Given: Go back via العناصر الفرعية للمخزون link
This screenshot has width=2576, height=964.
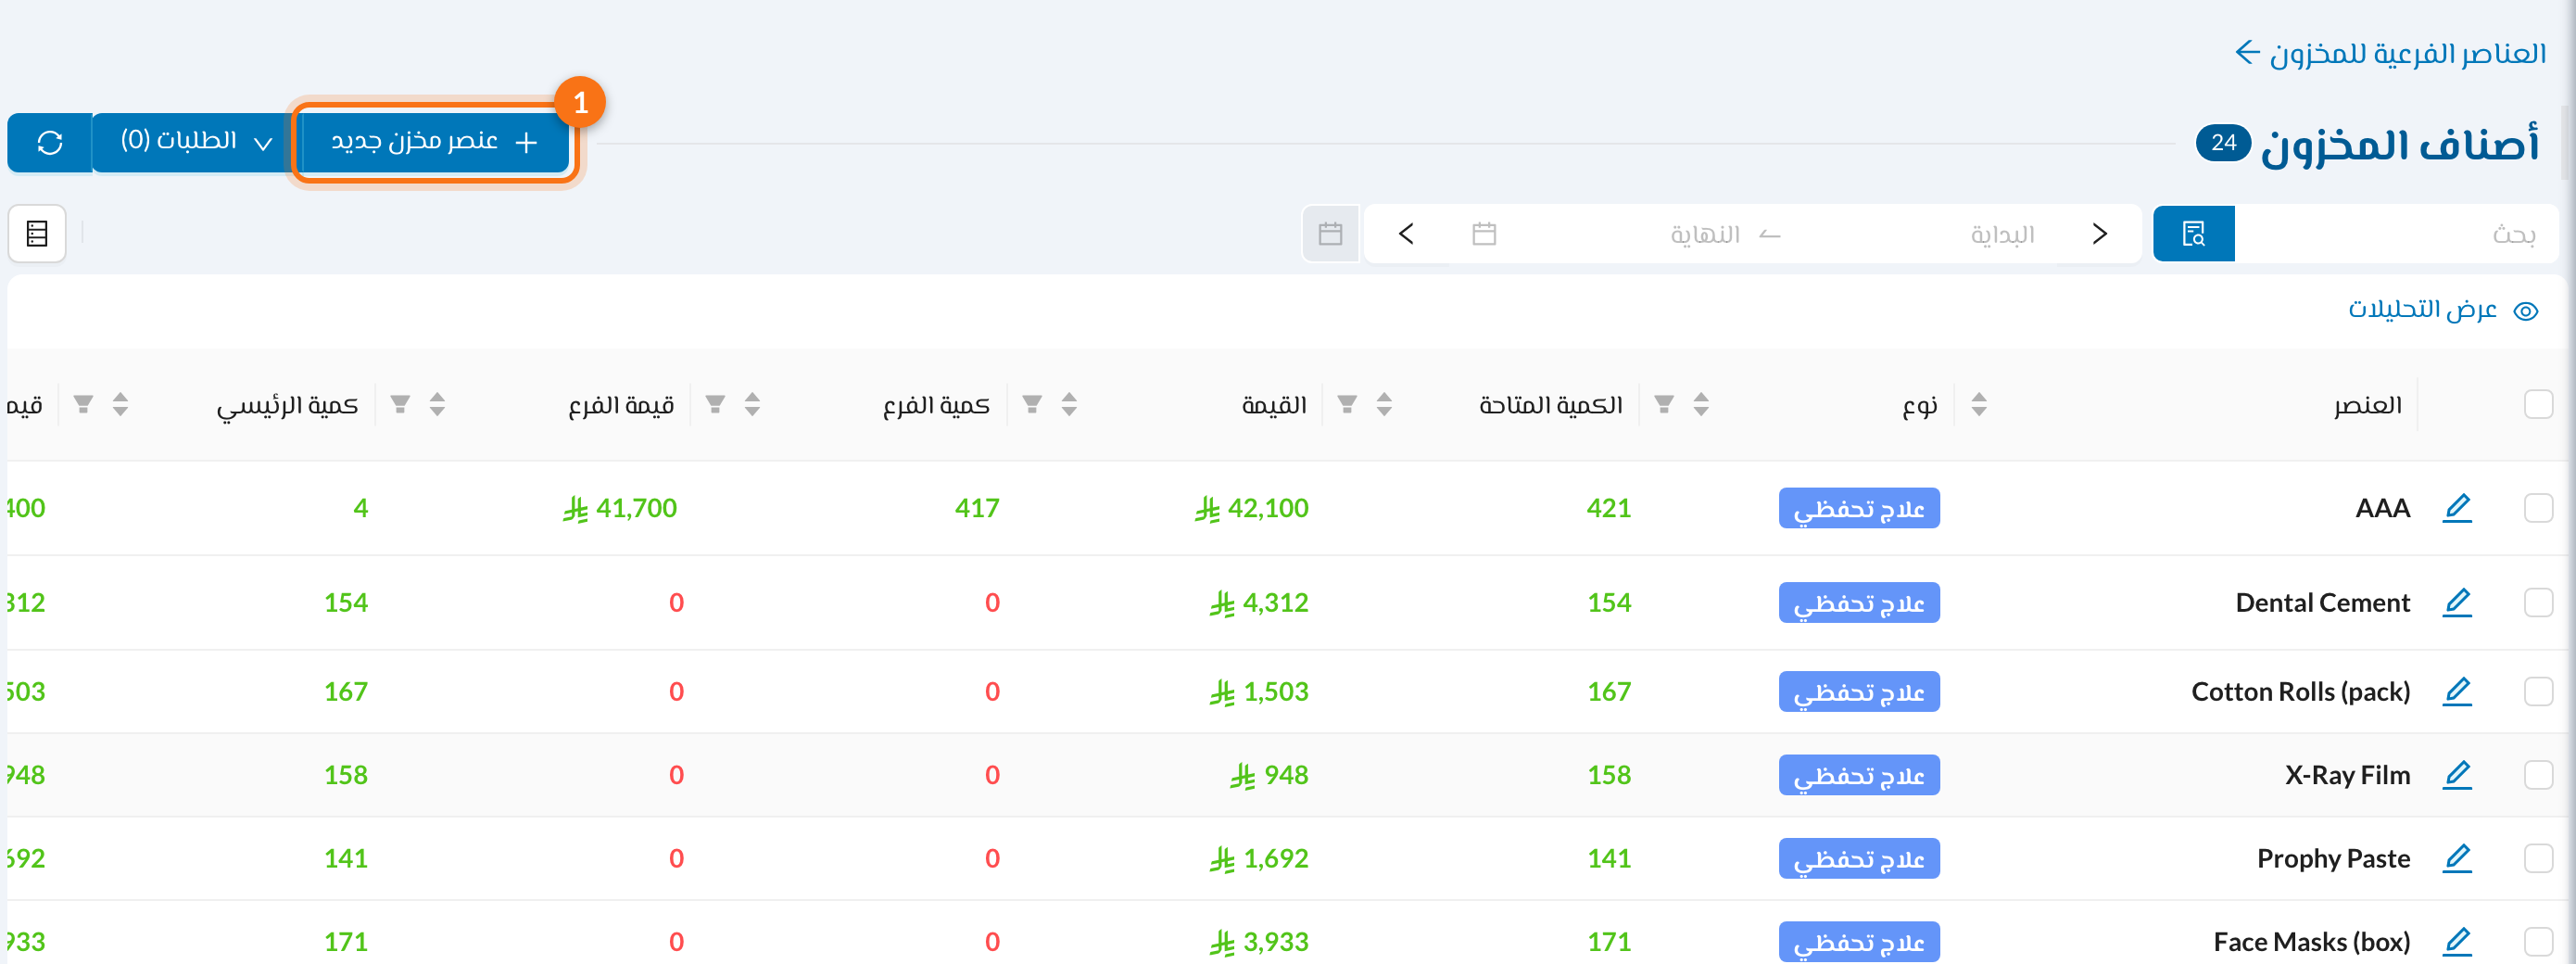Looking at the screenshot, I should (2391, 53).
